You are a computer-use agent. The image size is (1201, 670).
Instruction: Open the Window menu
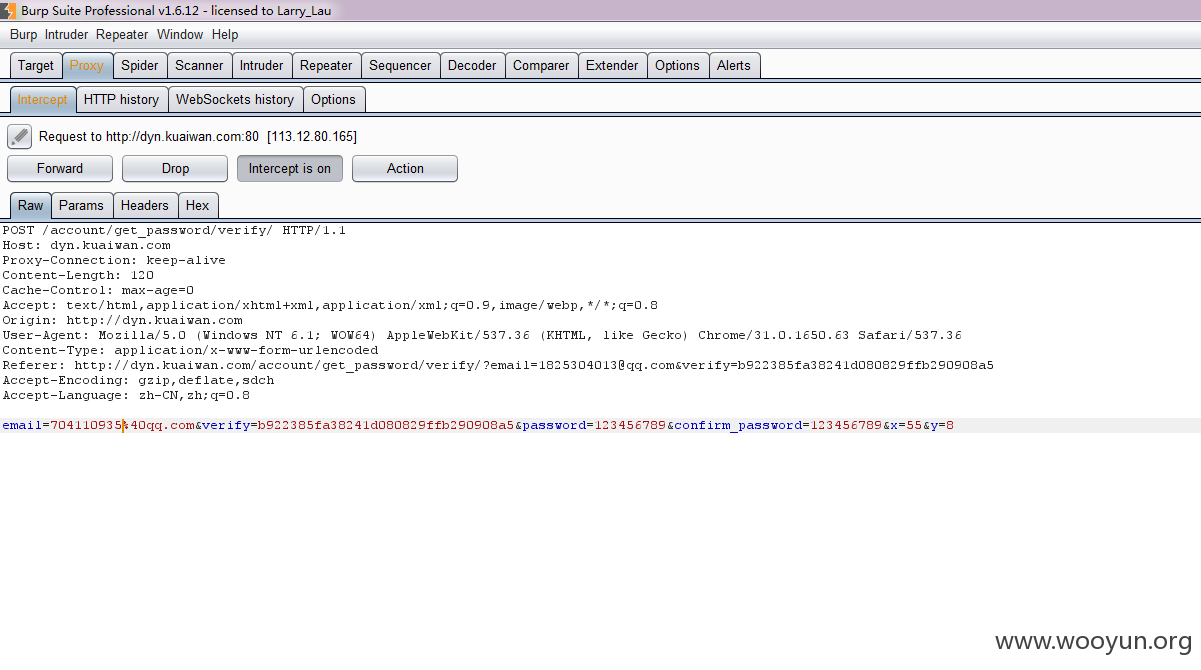180,34
